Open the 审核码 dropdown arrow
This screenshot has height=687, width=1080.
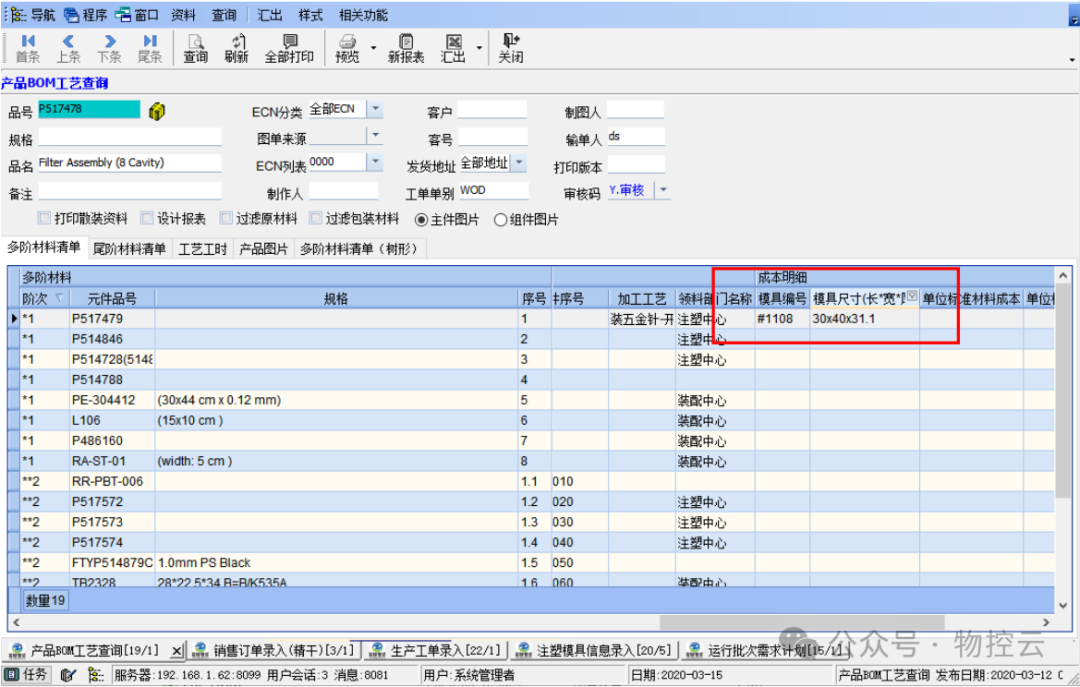click(661, 190)
